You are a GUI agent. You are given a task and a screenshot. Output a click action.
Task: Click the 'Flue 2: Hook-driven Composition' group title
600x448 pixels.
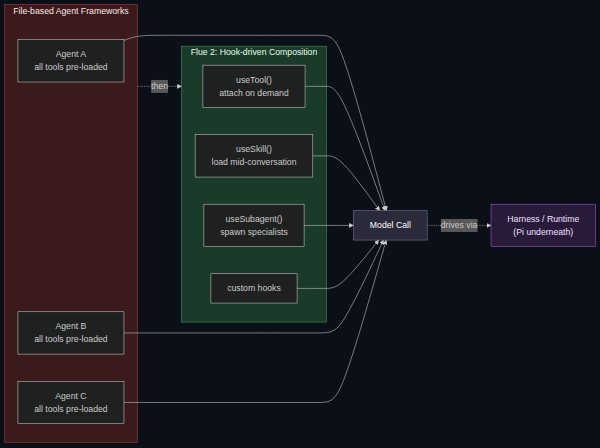[x=254, y=52]
